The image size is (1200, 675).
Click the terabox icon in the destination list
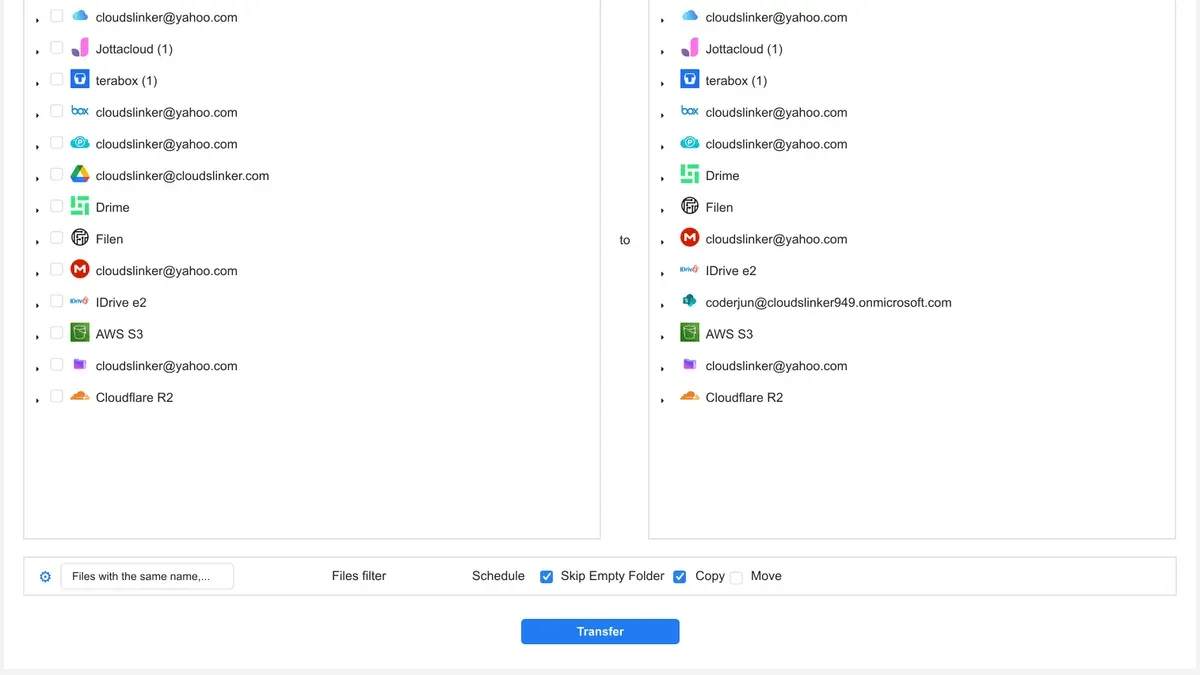coord(690,79)
